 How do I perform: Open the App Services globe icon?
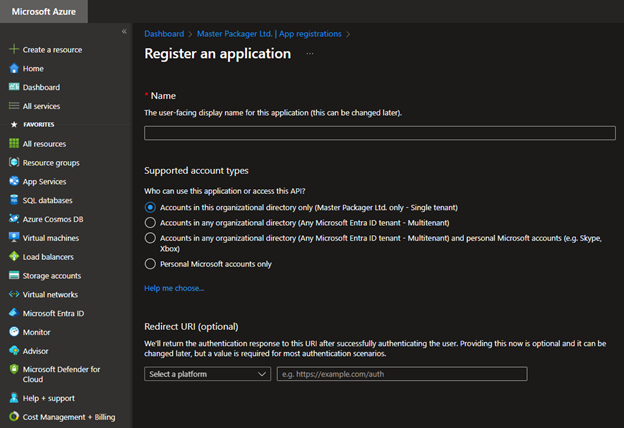(x=14, y=181)
